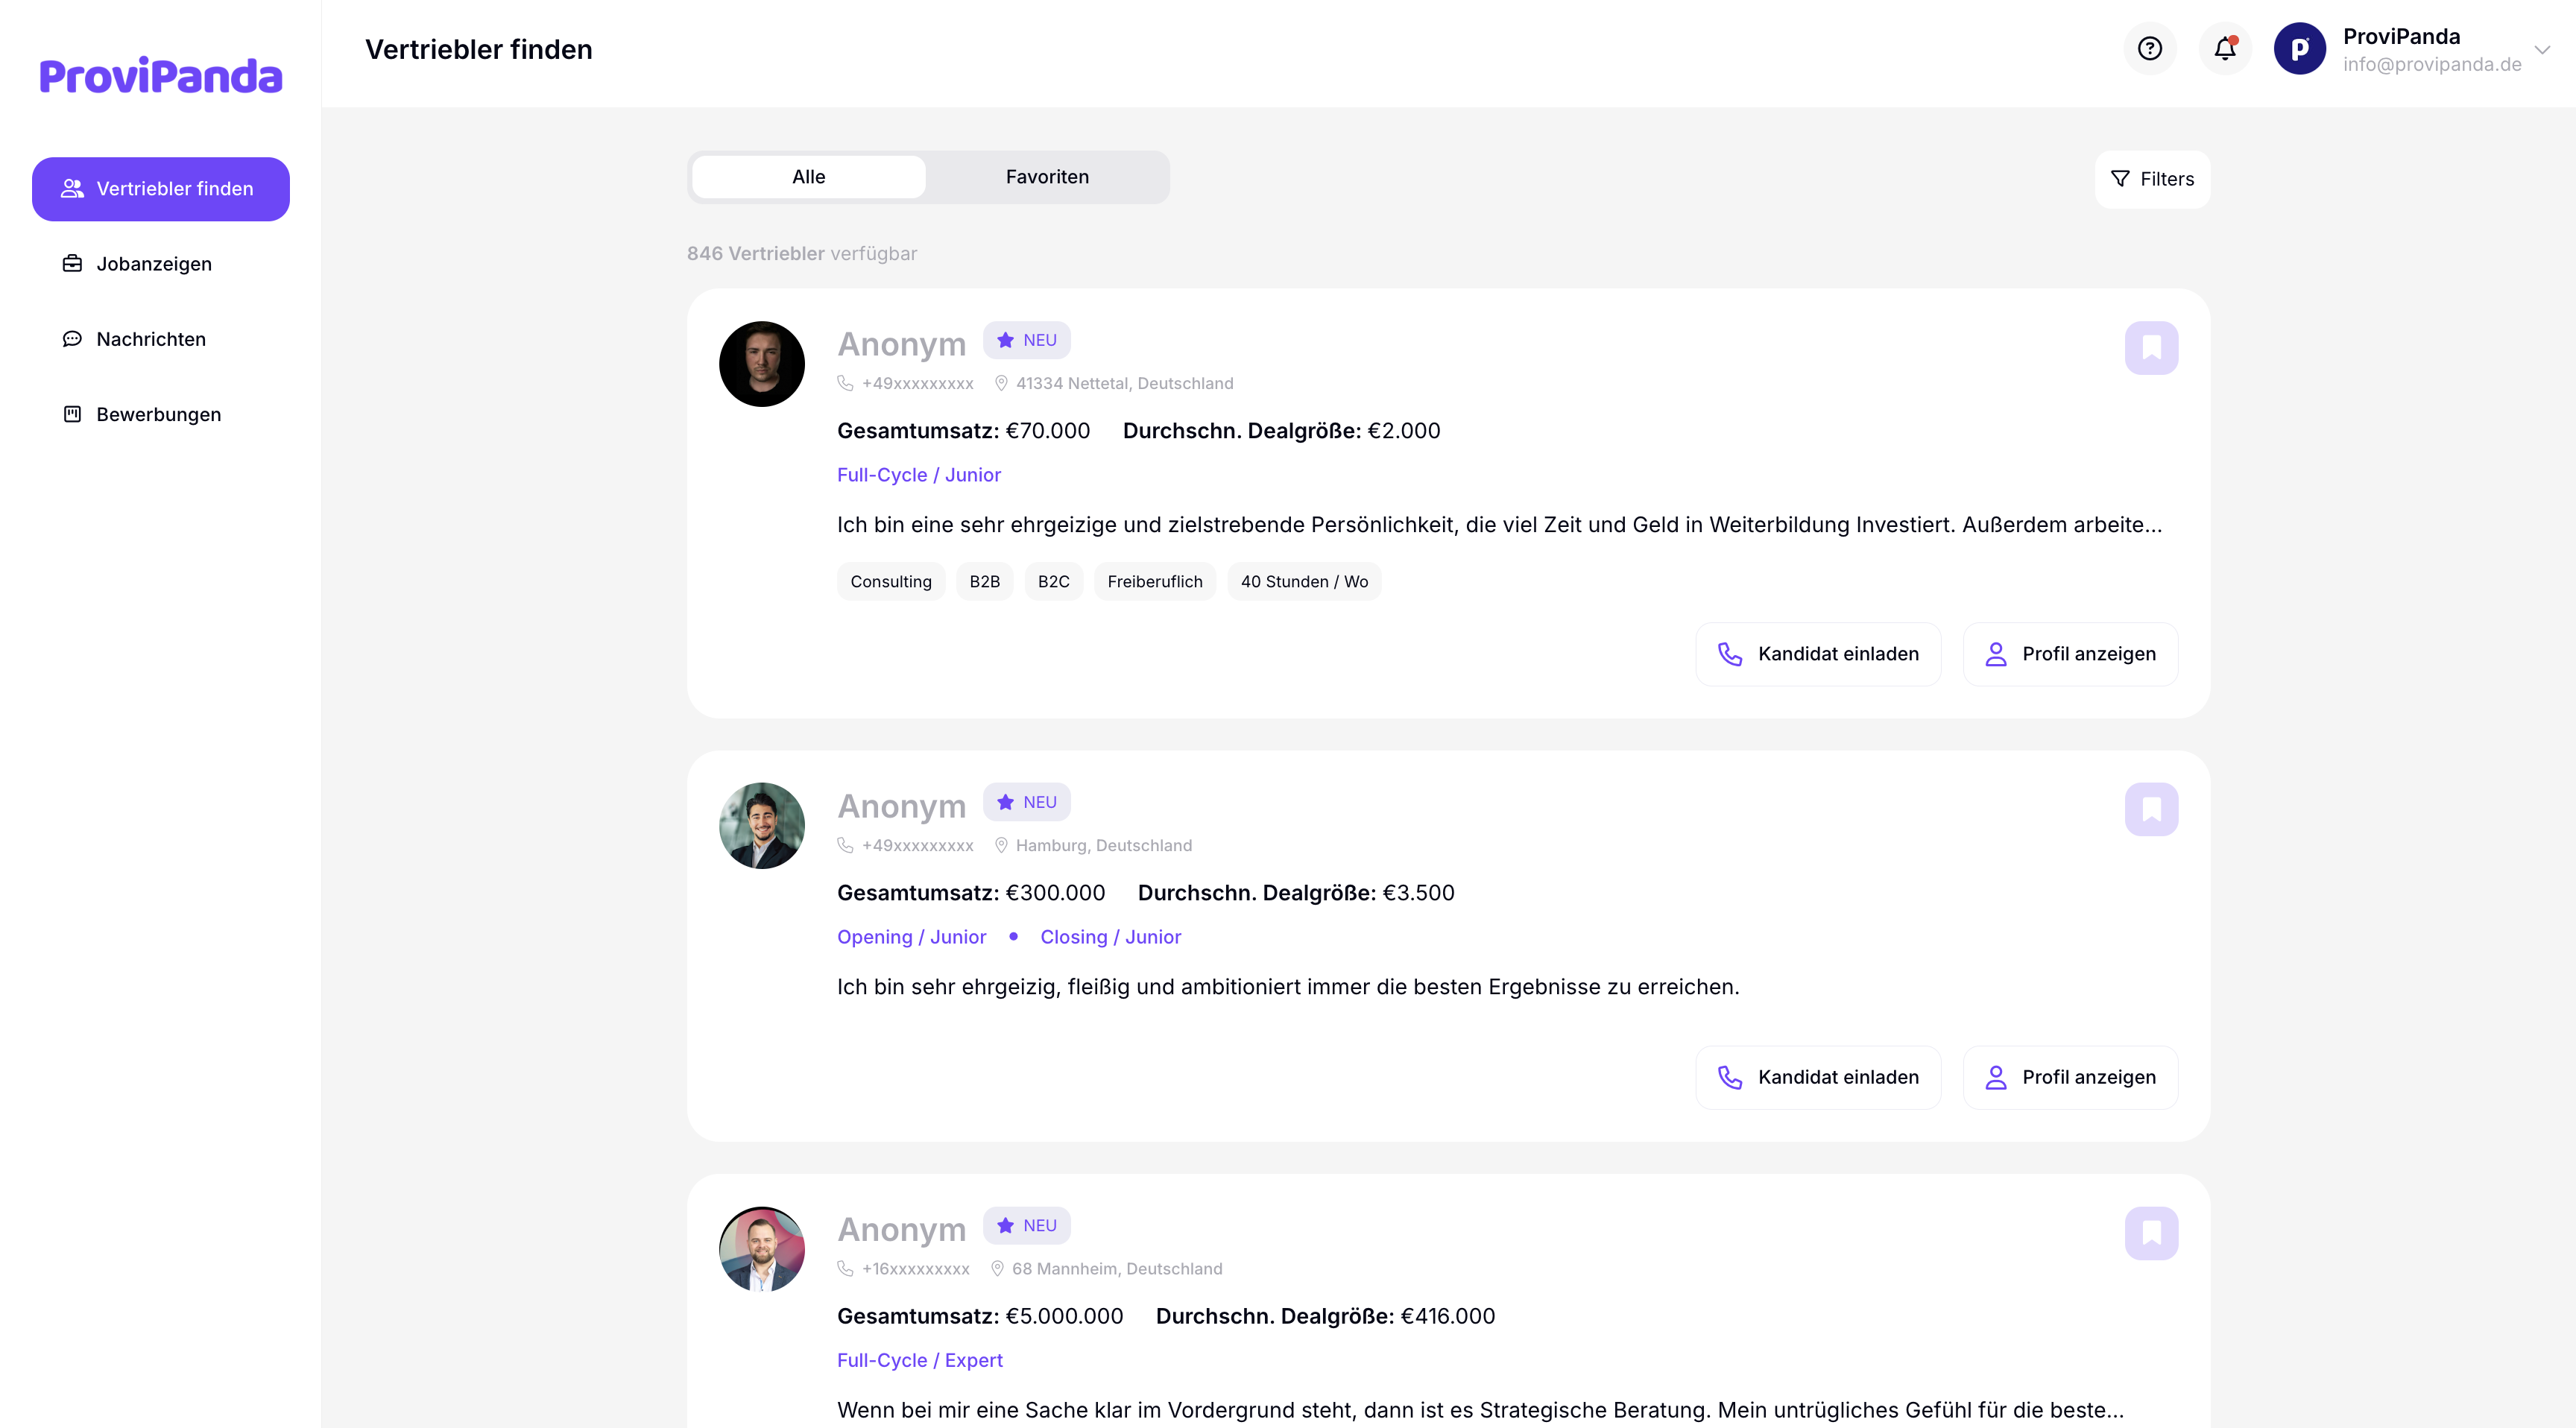This screenshot has width=2576, height=1428.
Task: Open notifications bell icon
Action: pyautogui.click(x=2224, y=49)
